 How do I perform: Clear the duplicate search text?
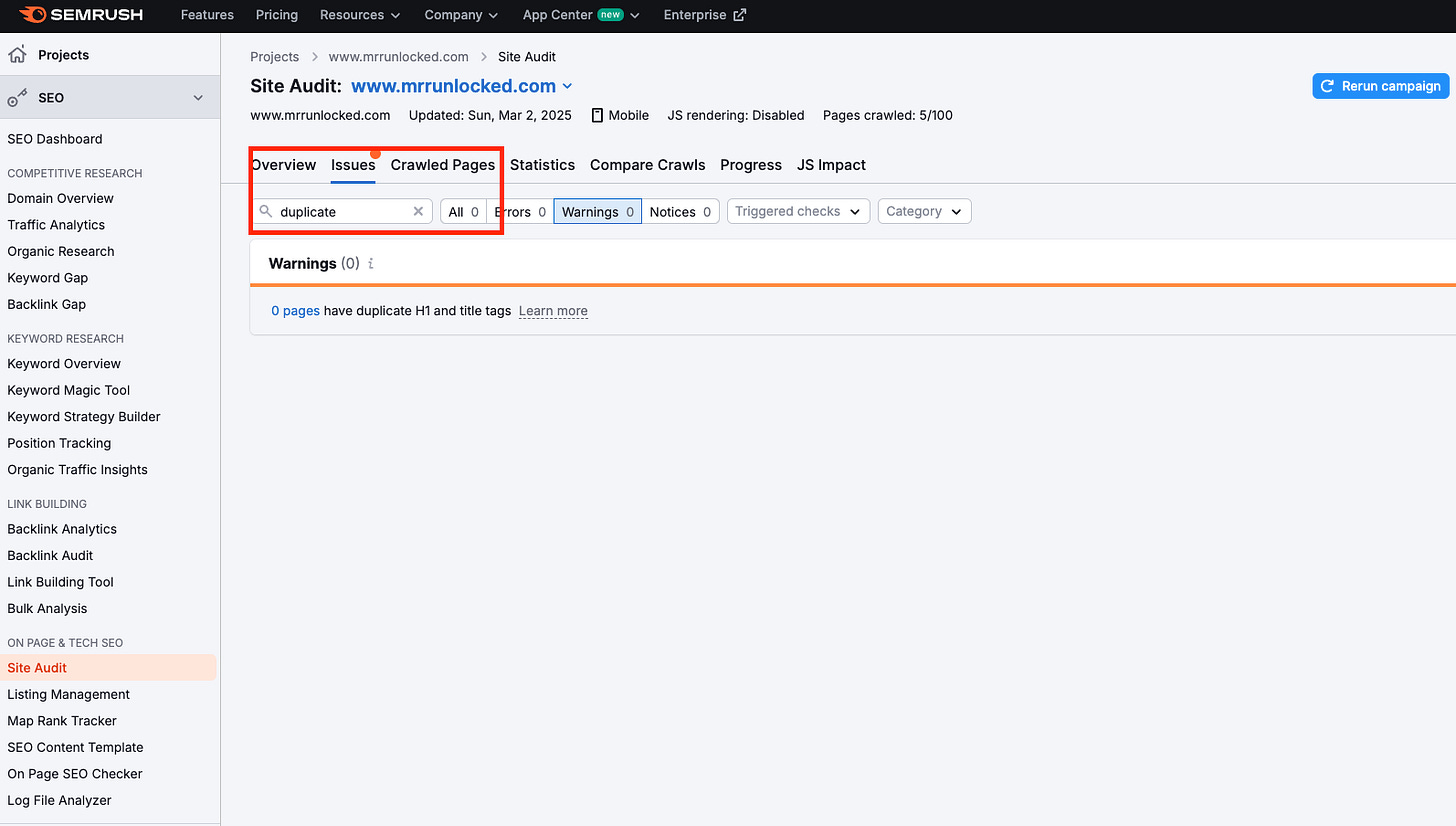(x=418, y=212)
